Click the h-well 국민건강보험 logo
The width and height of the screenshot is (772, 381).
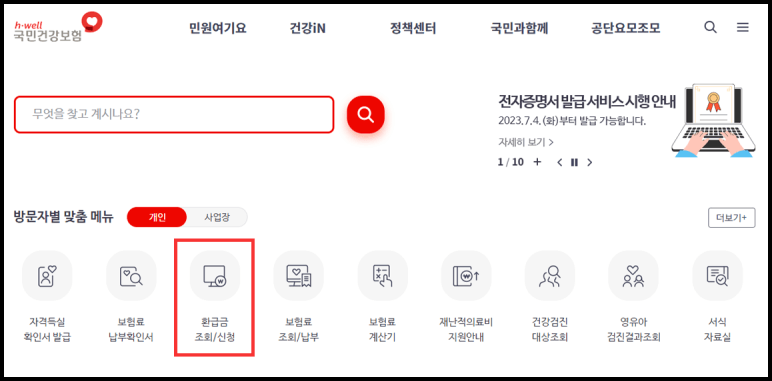tap(58, 27)
